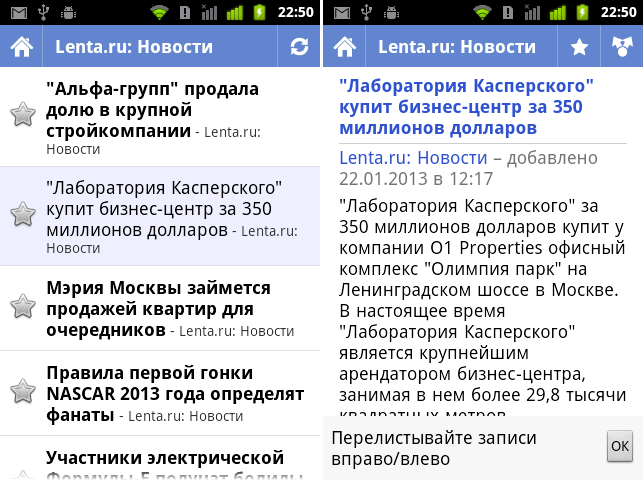Tap the "Lenta.ru: Новости" title above the news list
The image size is (643, 480).
(134, 47)
